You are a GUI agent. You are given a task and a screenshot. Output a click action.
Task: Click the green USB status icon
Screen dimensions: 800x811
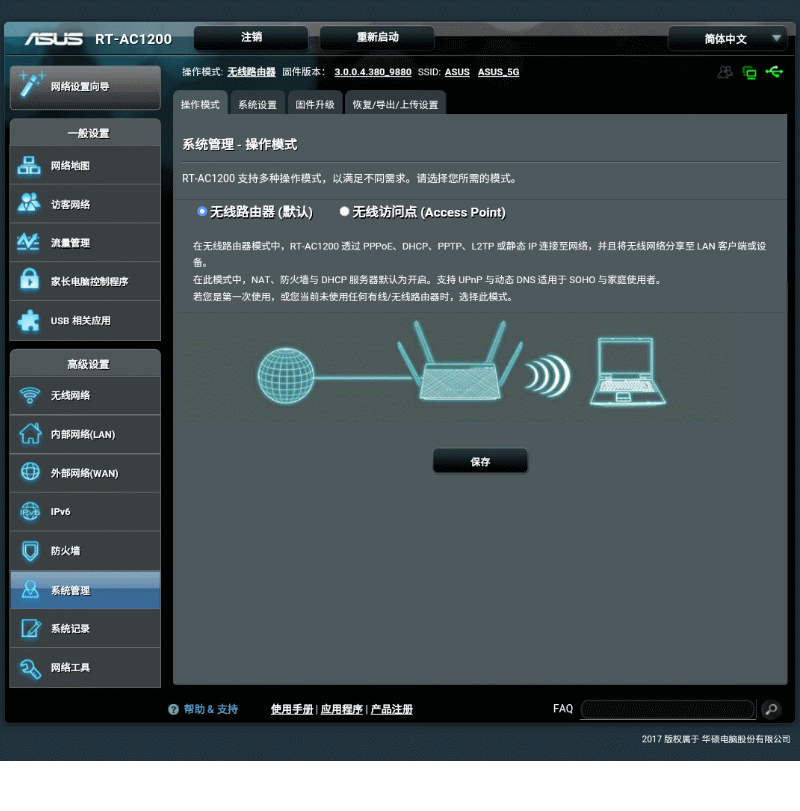click(x=774, y=71)
